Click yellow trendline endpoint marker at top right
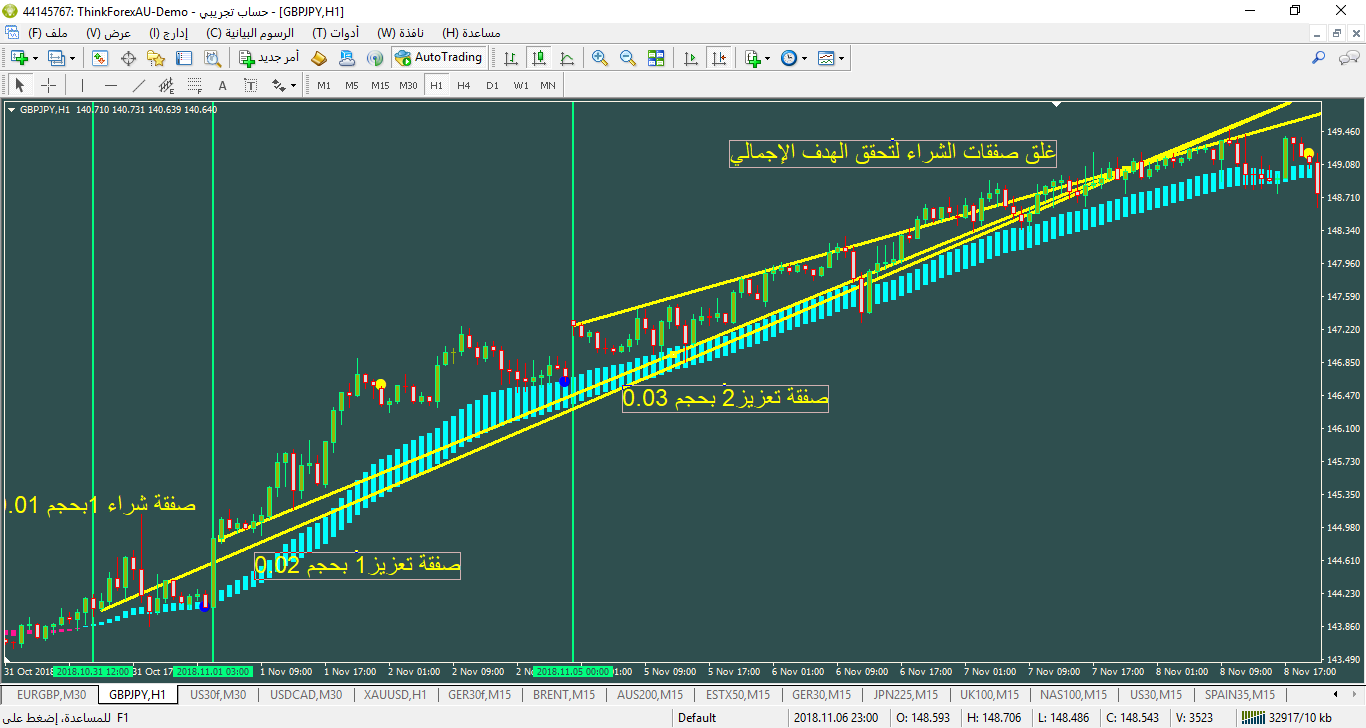Image resolution: width=1366 pixels, height=728 pixels. 1309,152
